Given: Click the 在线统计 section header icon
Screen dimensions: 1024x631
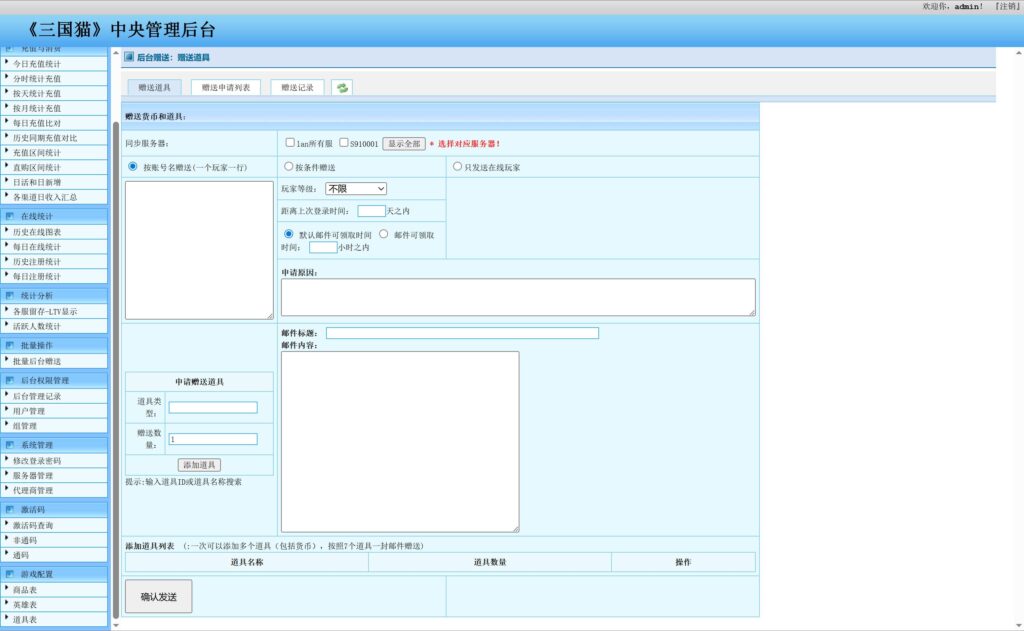Looking at the screenshot, I should click(x=10, y=215).
